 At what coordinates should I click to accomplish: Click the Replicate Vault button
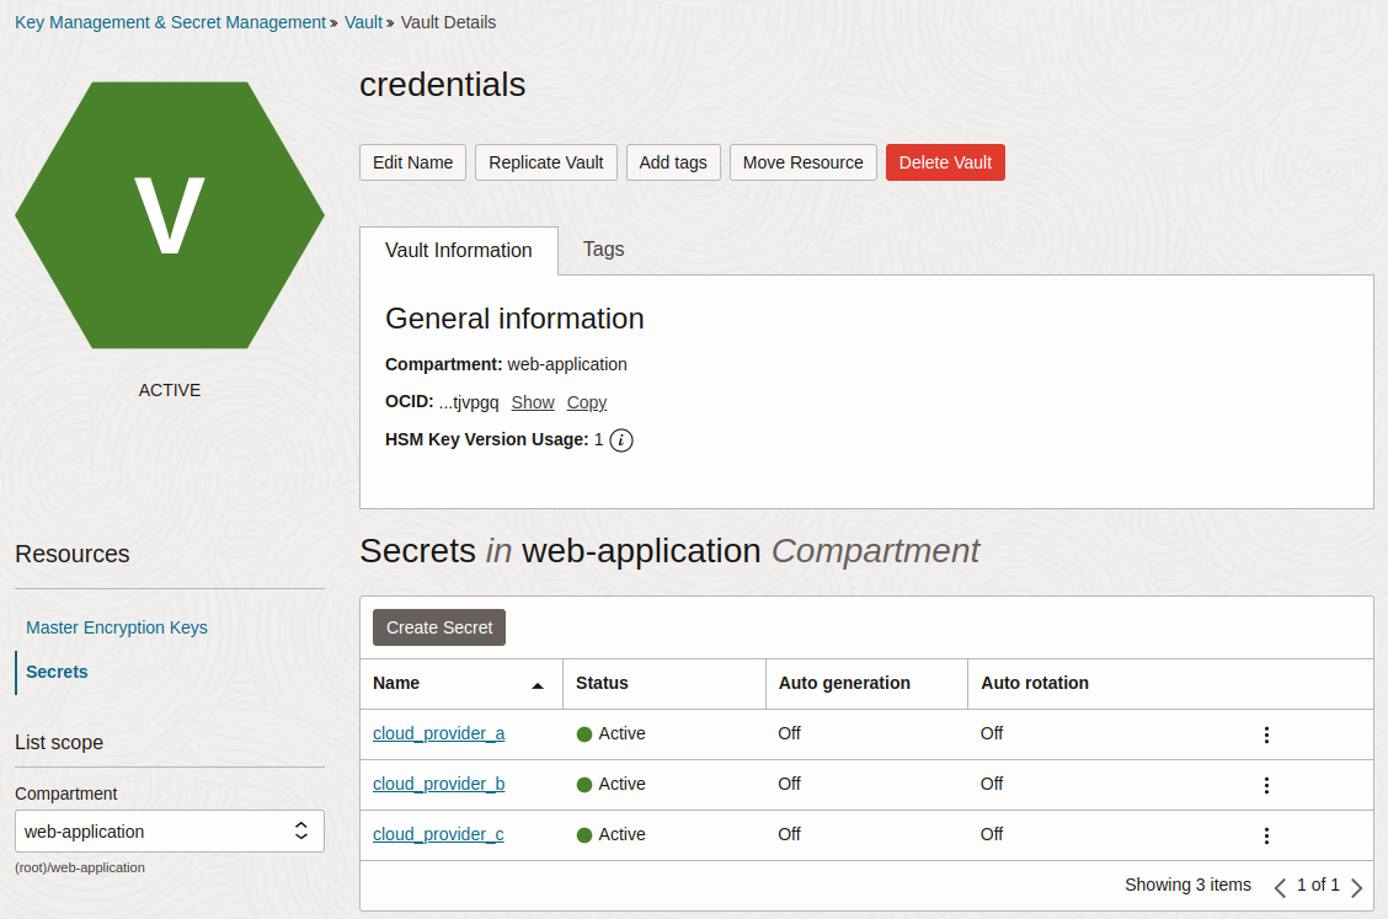(x=545, y=162)
